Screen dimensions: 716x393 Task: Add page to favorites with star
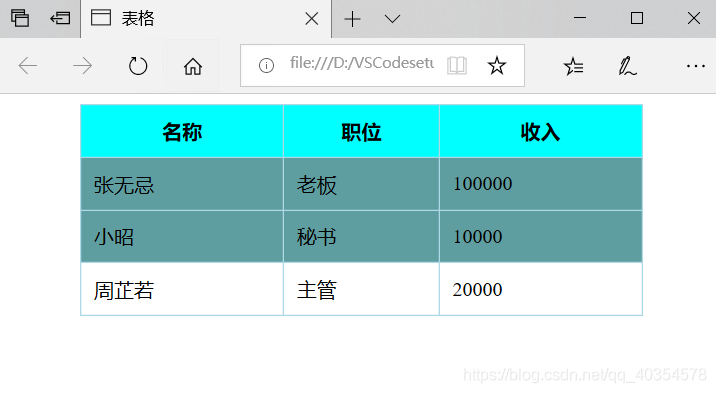click(496, 65)
